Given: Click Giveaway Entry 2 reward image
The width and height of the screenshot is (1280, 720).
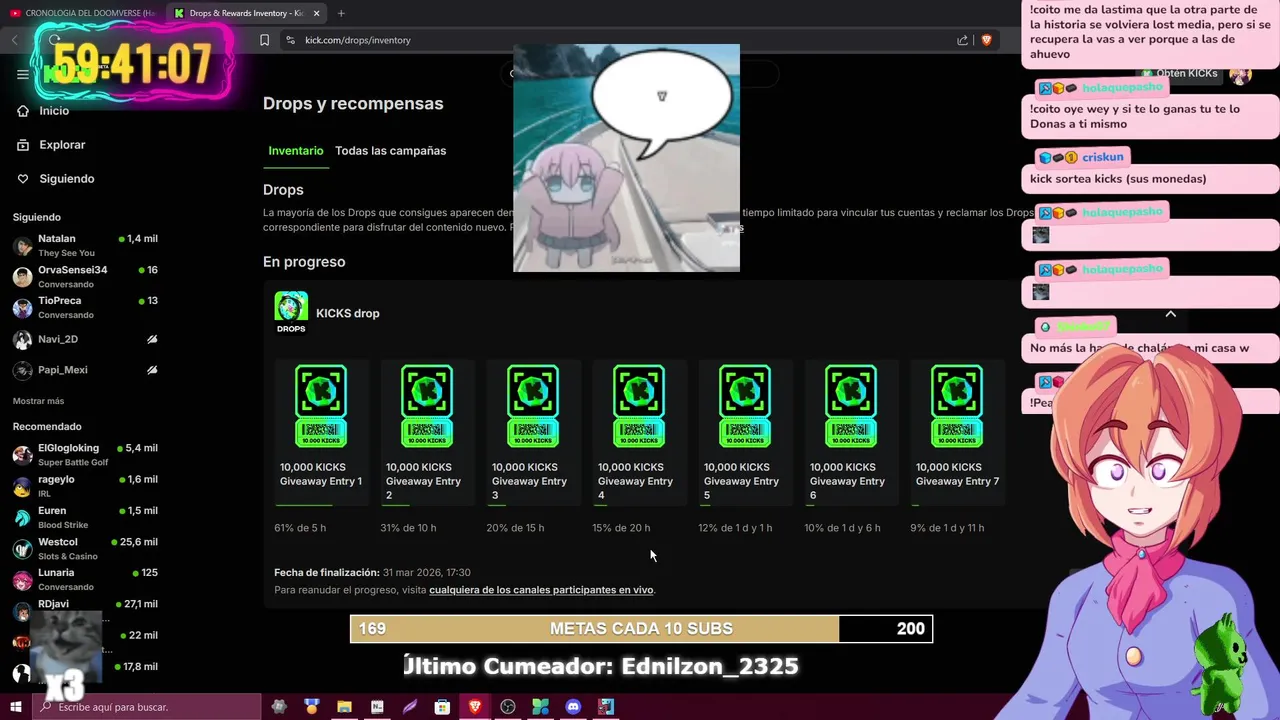Looking at the screenshot, I should 427,406.
